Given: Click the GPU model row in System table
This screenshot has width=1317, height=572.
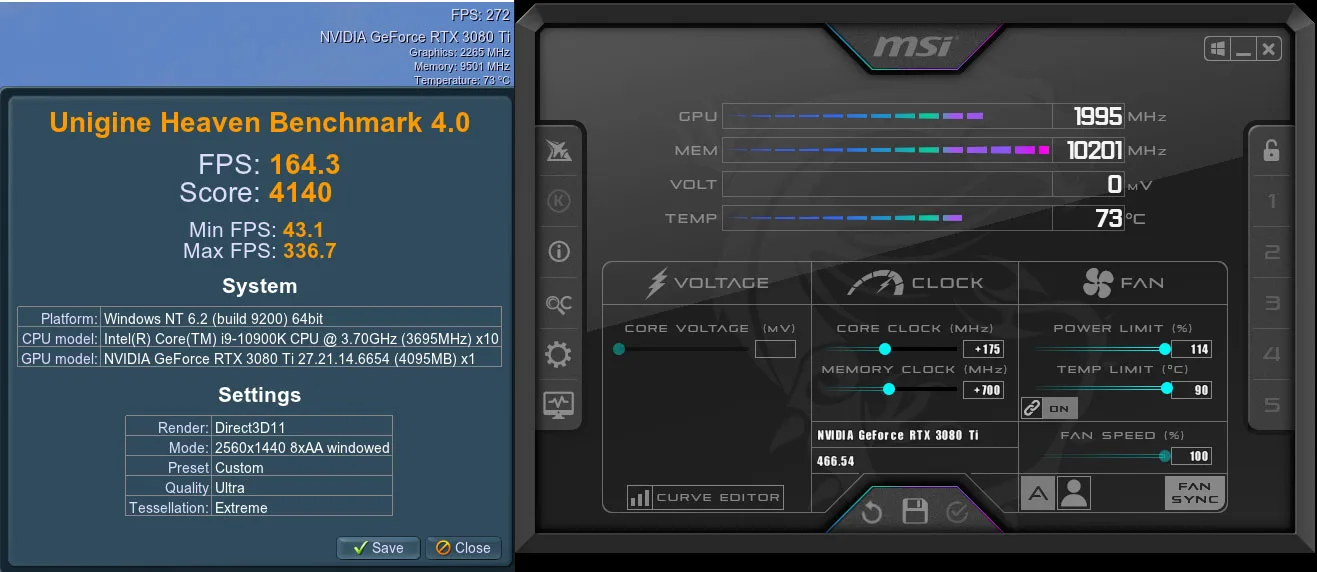Looking at the screenshot, I should point(260,358).
